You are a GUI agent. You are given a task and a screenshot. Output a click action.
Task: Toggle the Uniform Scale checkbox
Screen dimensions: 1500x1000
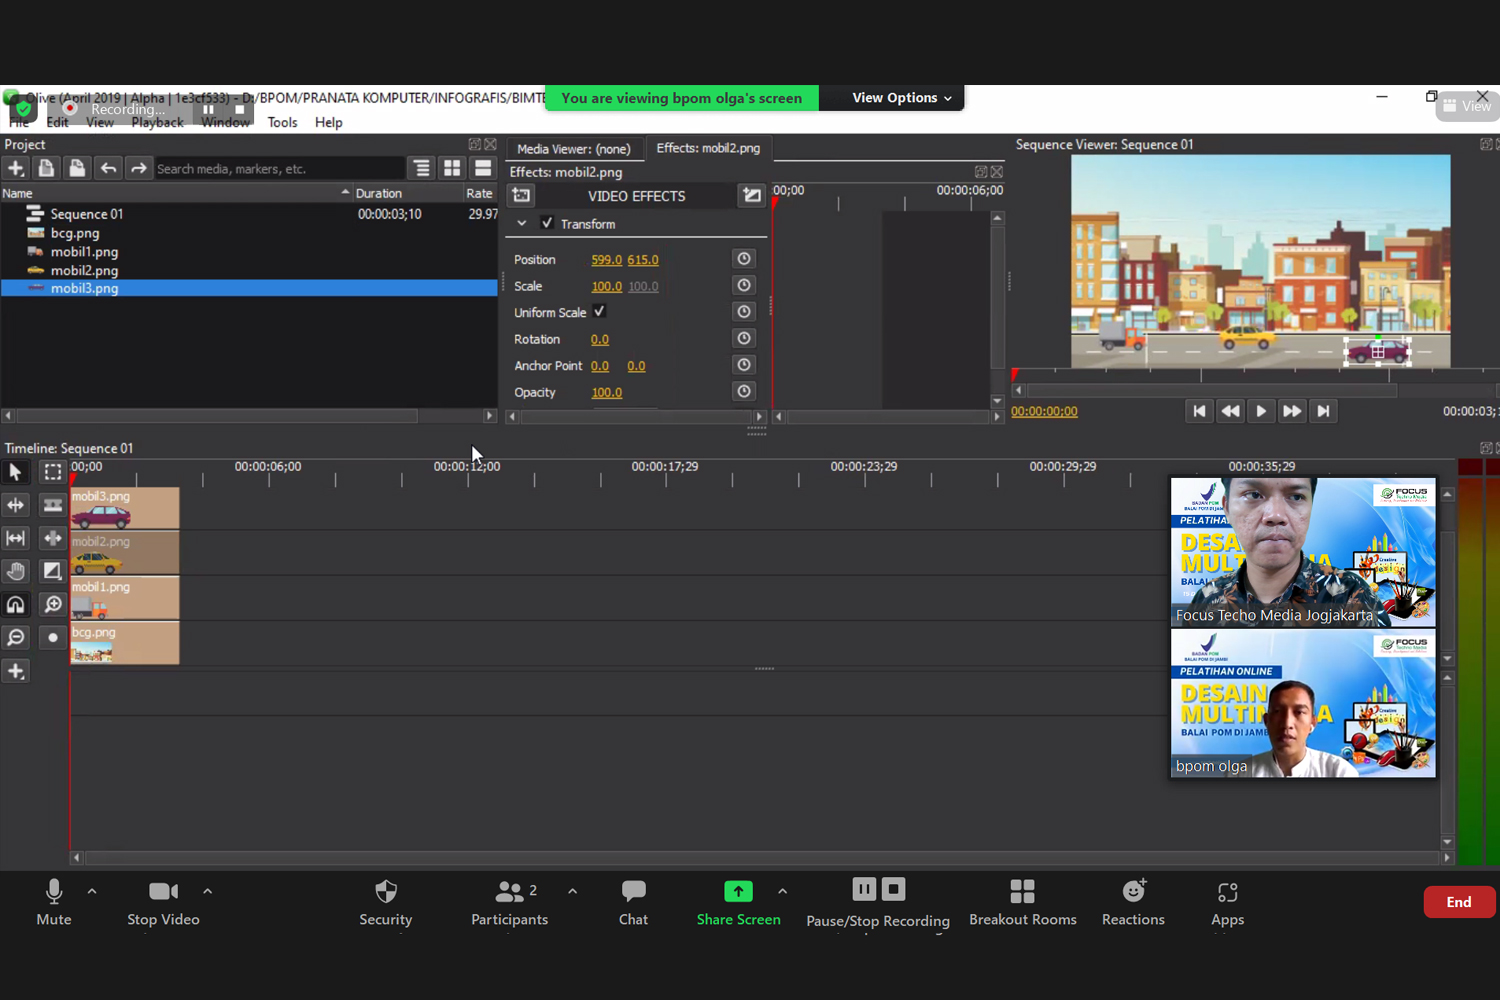[599, 312]
